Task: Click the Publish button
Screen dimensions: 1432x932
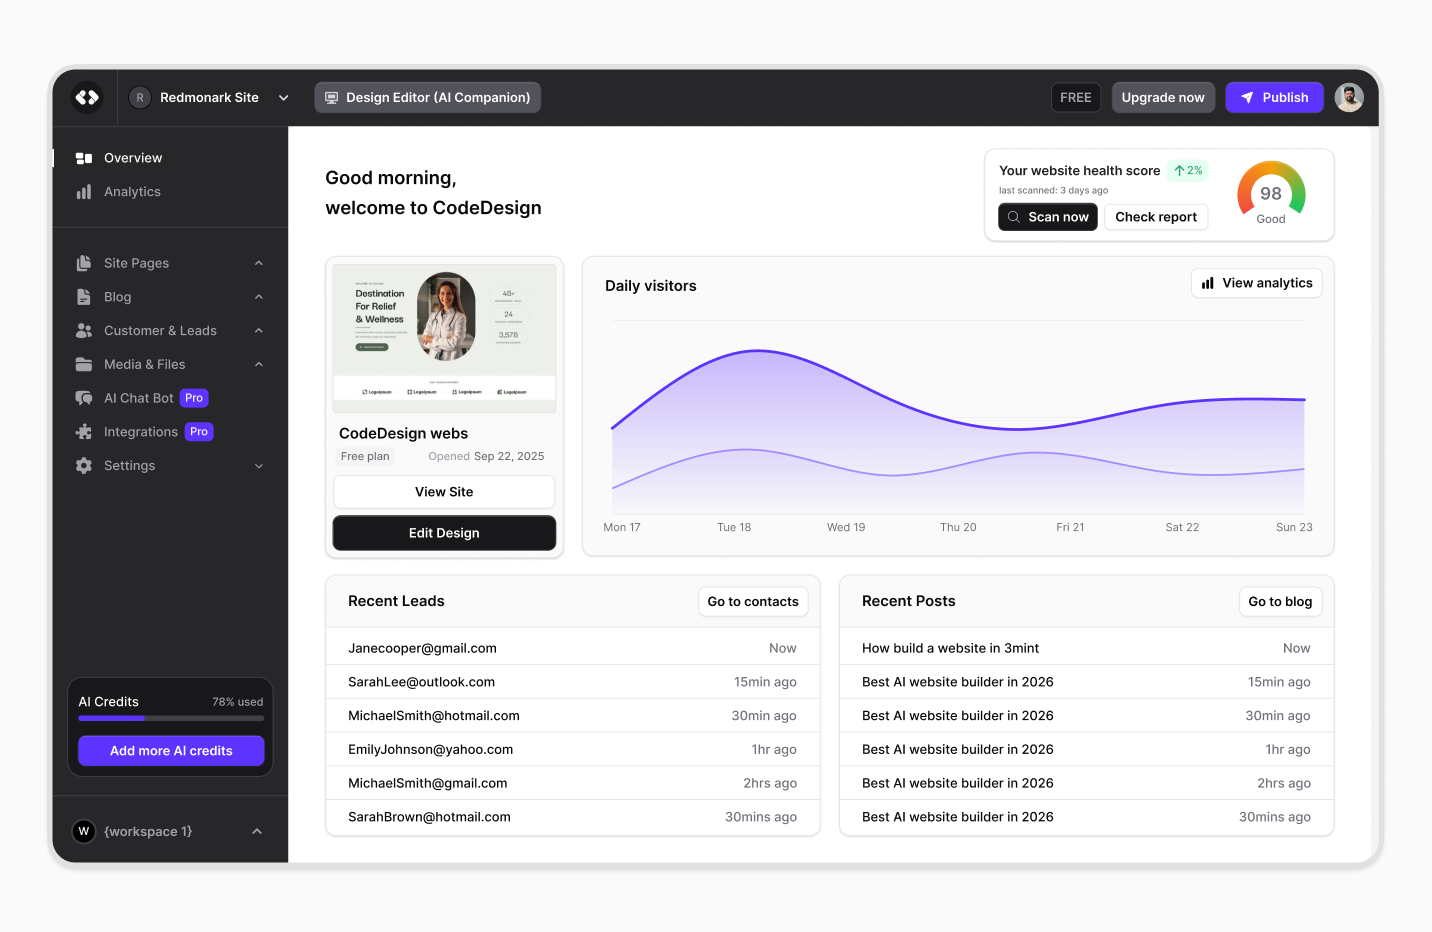Action: coord(1275,97)
